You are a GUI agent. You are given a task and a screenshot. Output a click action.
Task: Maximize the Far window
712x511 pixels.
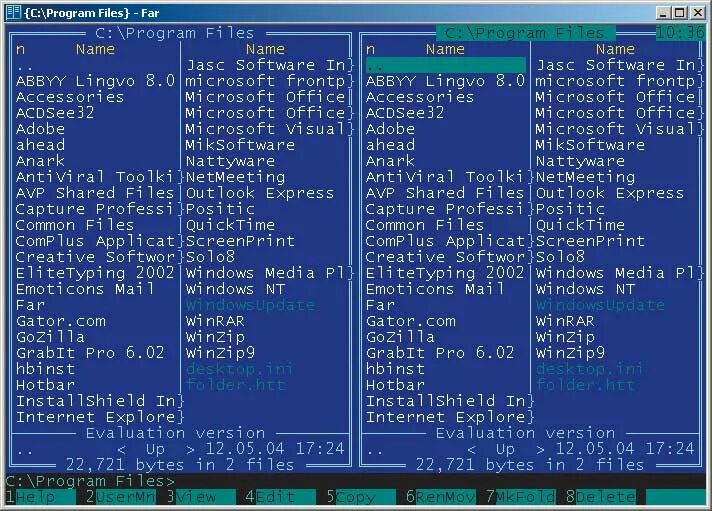pyautogui.click(x=680, y=13)
